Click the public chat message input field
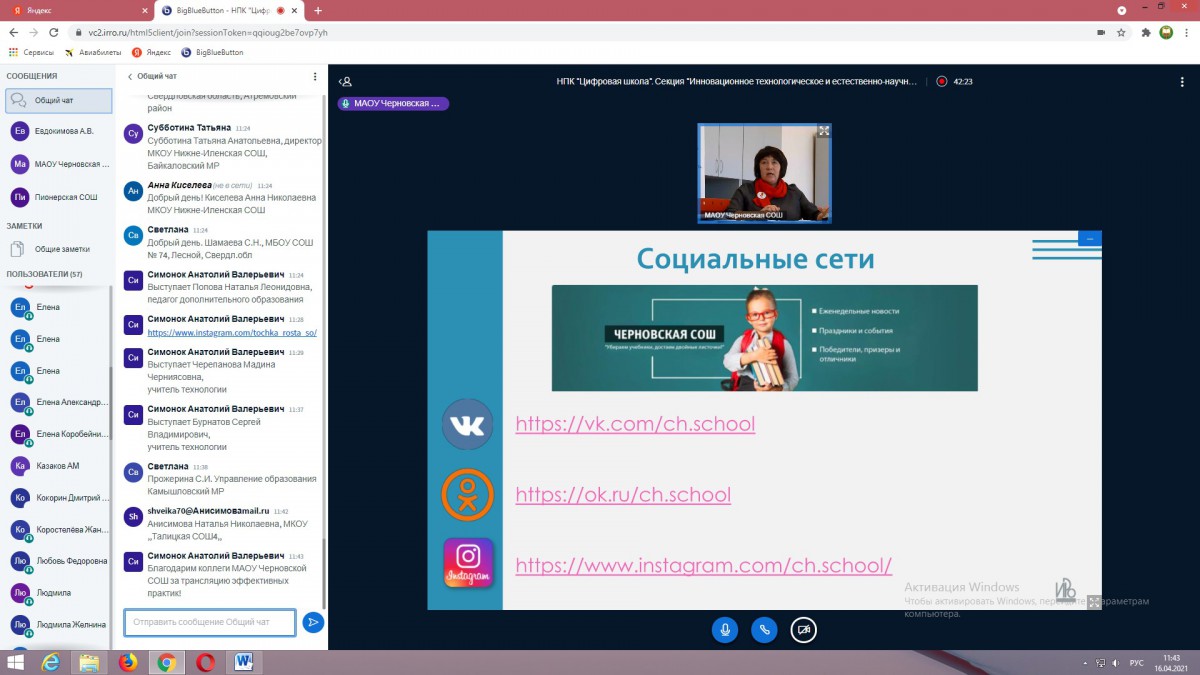 pos(210,622)
